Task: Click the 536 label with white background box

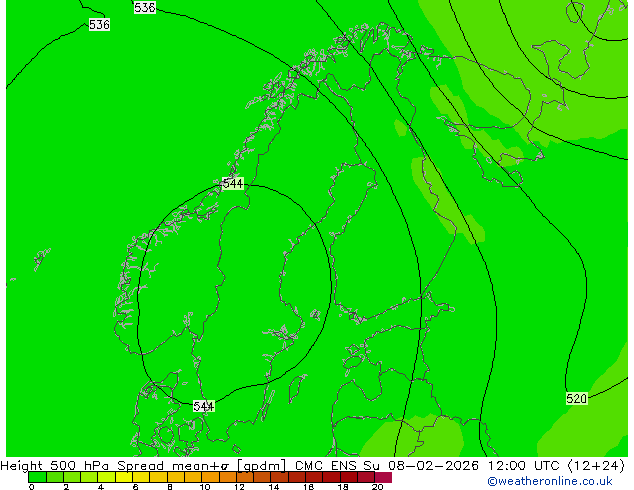Action: (99, 25)
